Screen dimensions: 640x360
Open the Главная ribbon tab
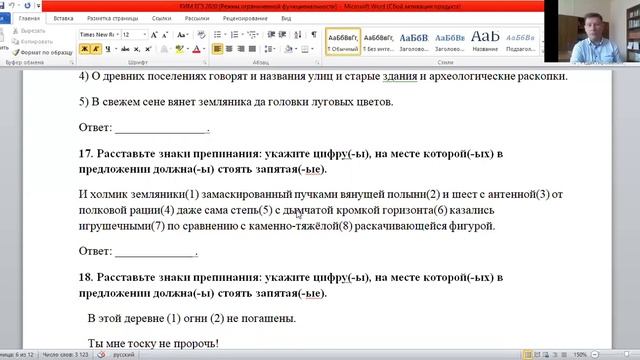point(29,18)
